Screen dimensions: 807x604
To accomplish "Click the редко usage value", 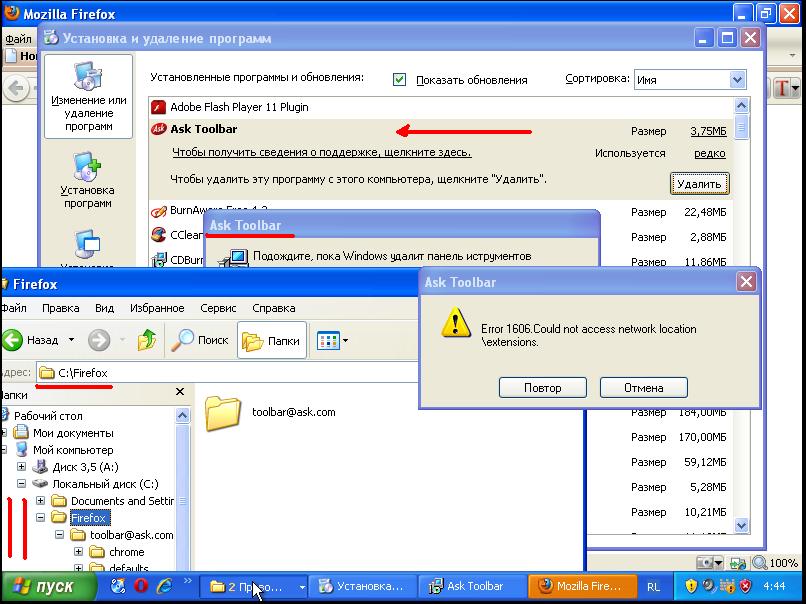I will [x=710, y=153].
